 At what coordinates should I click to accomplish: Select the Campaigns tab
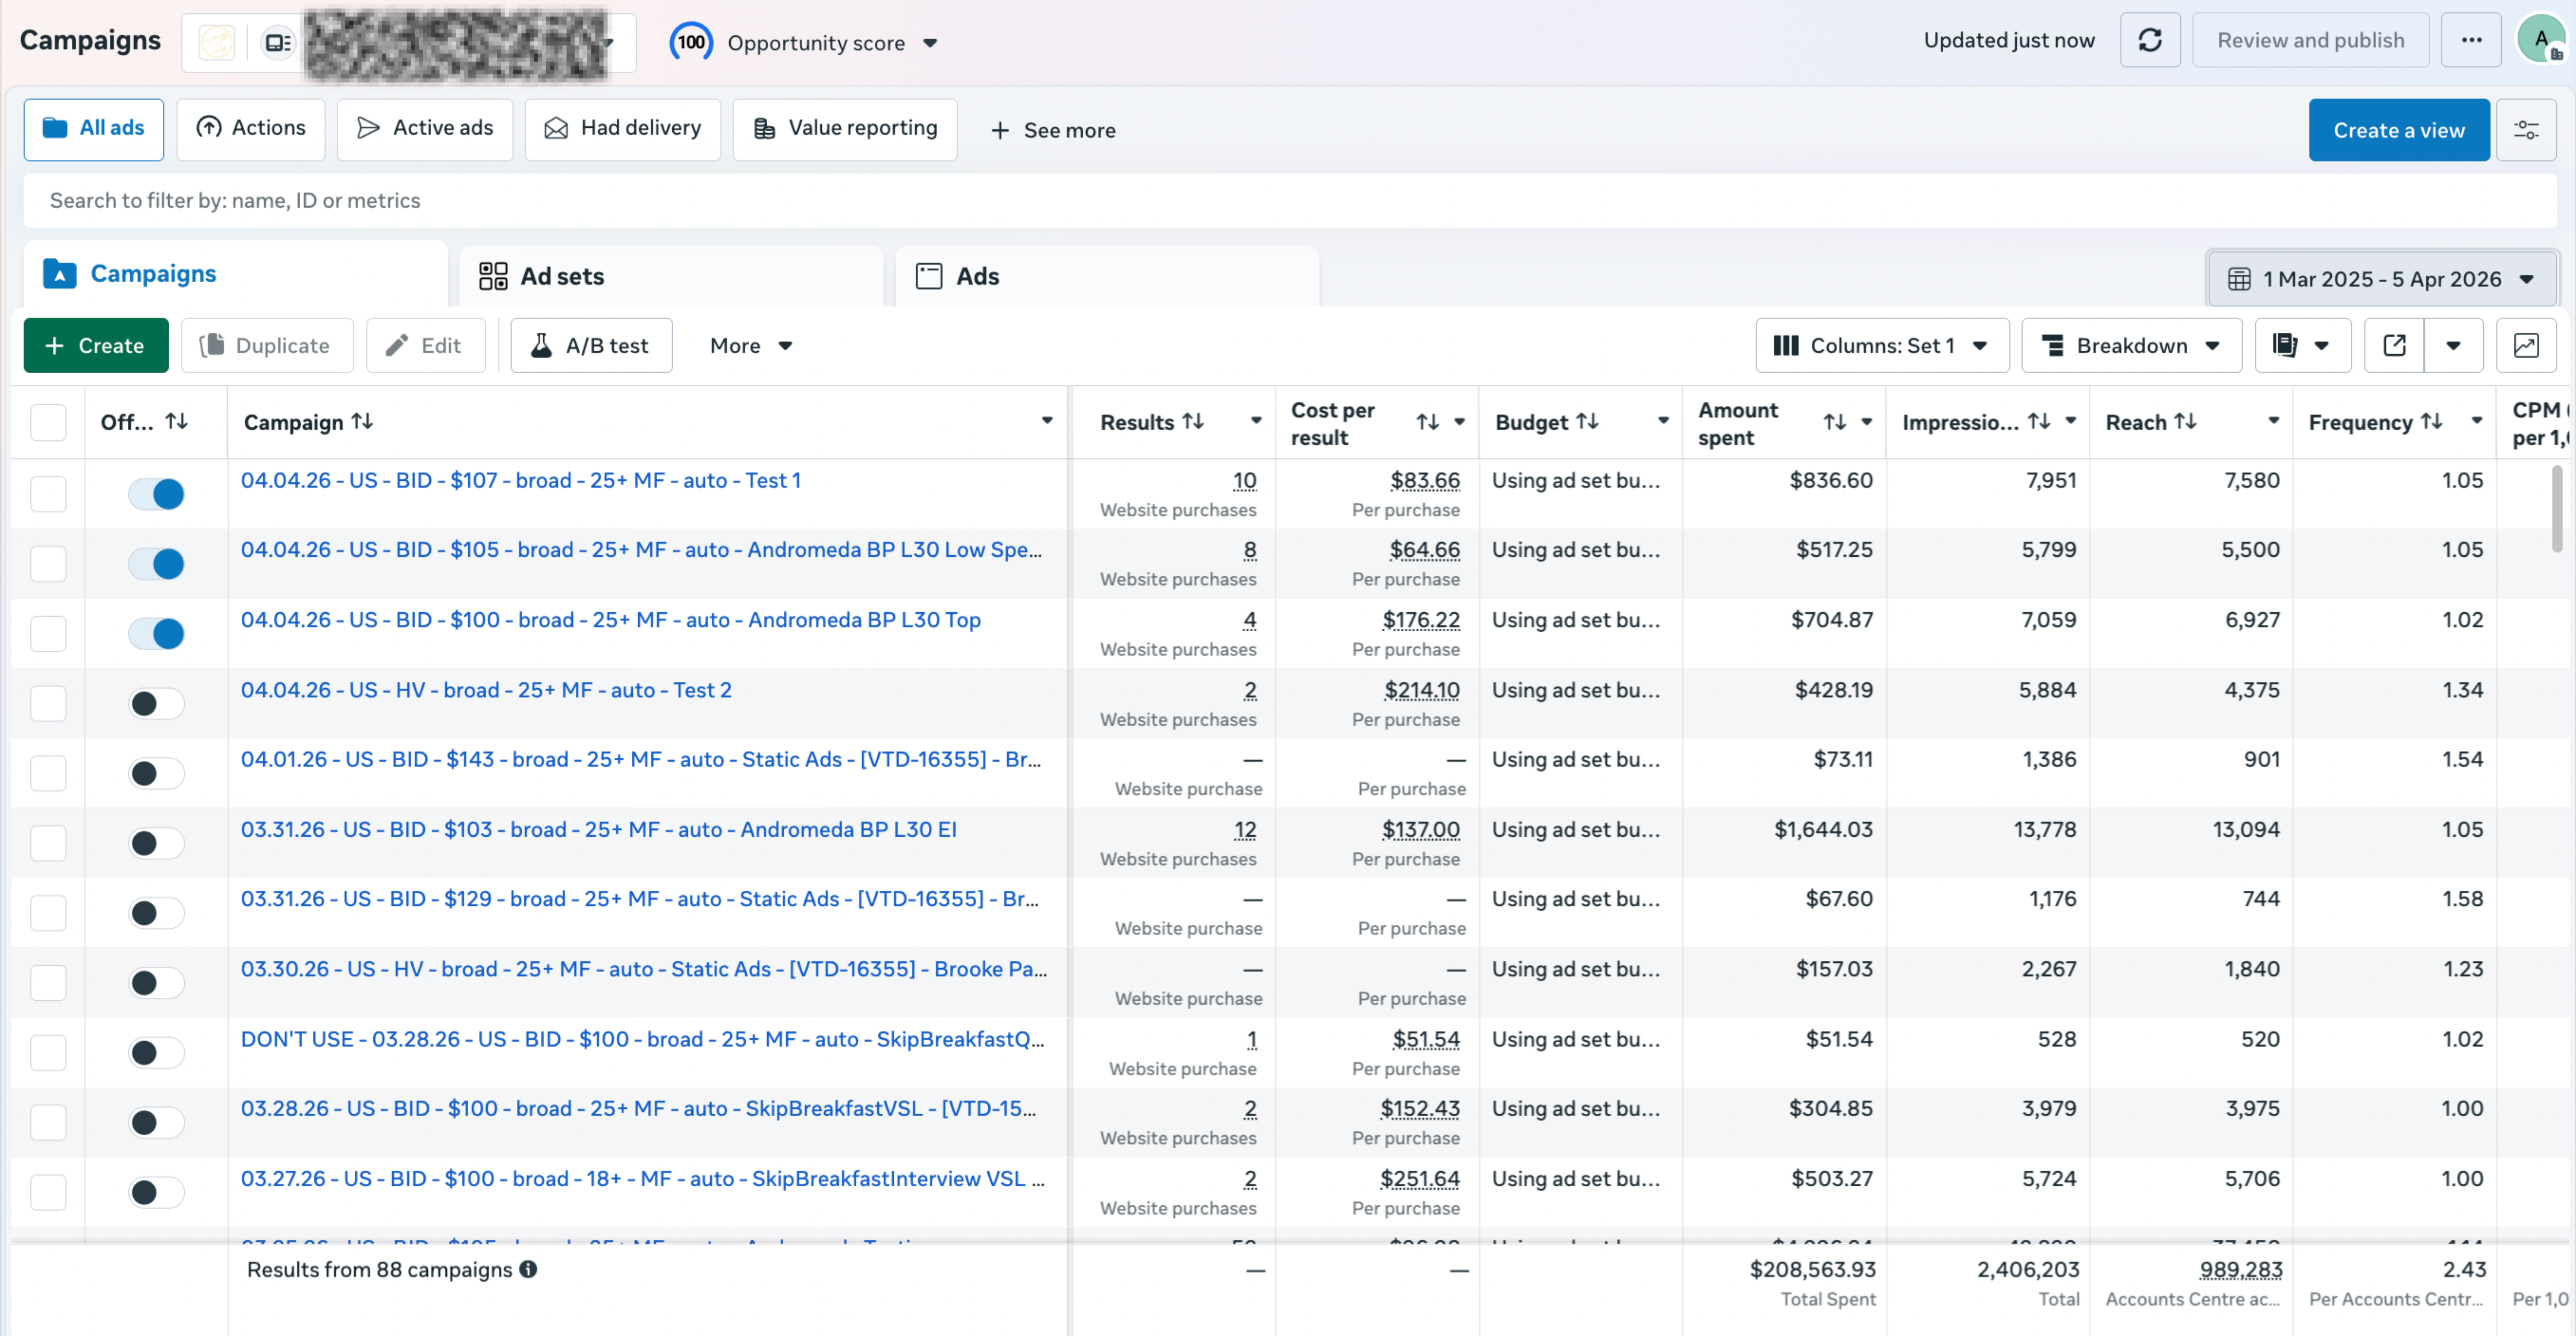[236, 274]
